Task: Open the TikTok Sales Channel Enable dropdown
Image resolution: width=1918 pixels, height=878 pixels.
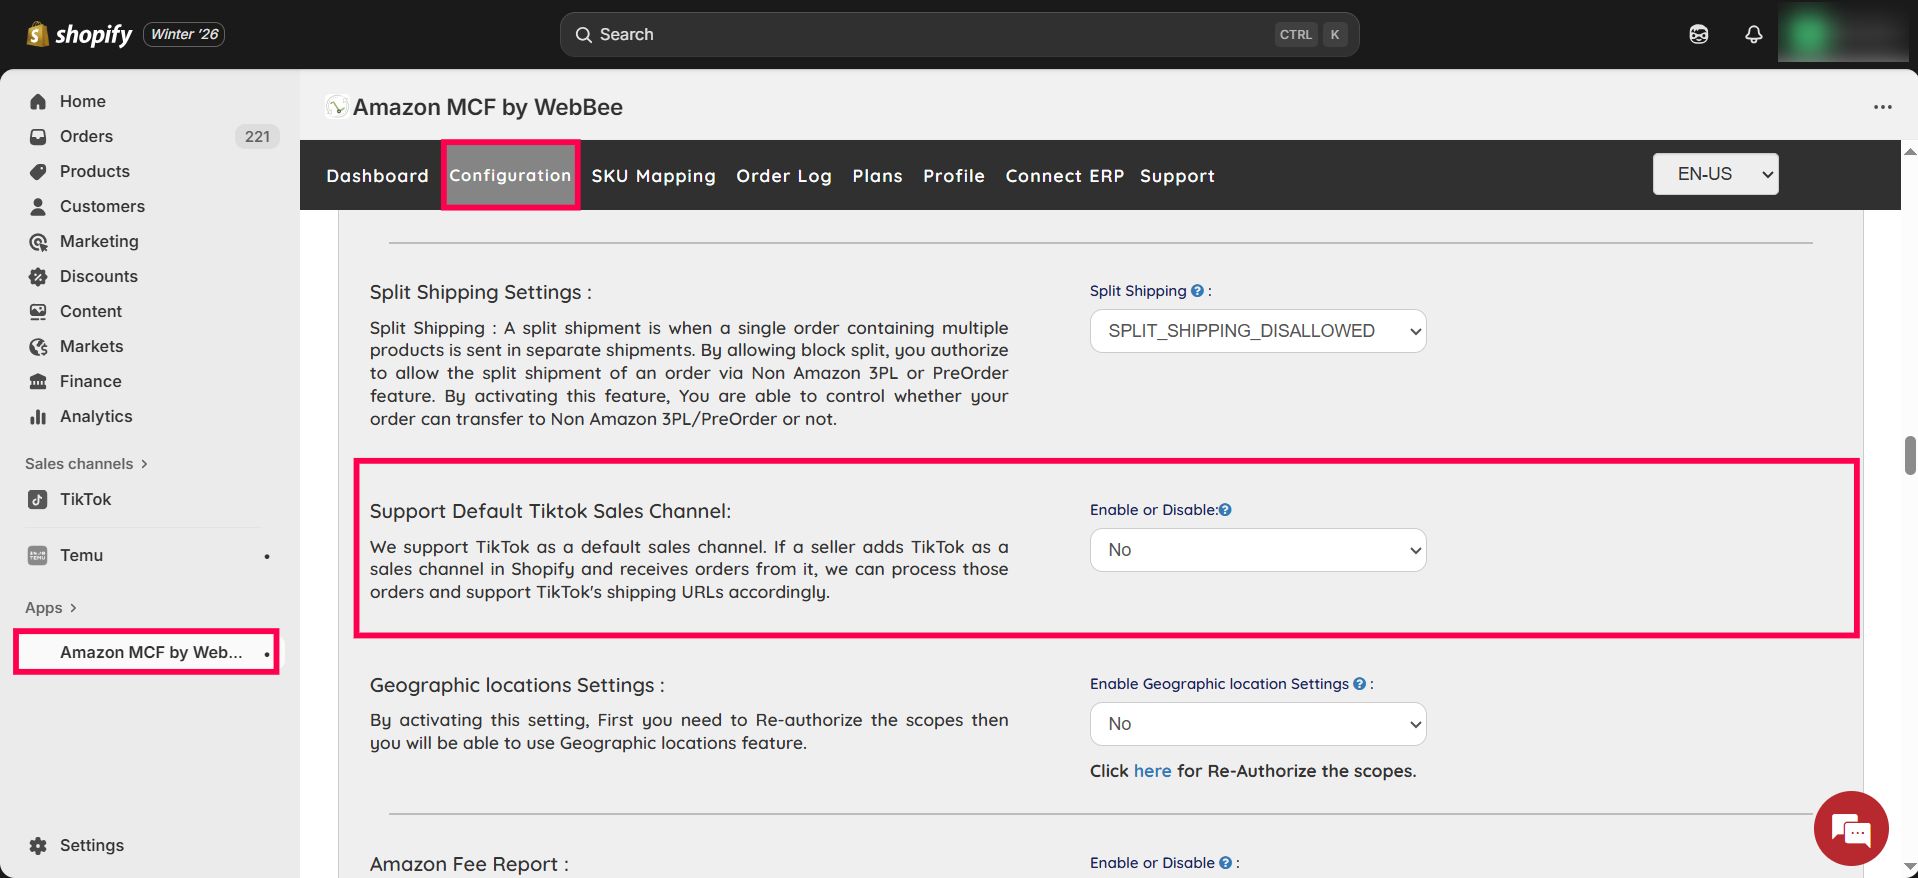Action: (1257, 550)
